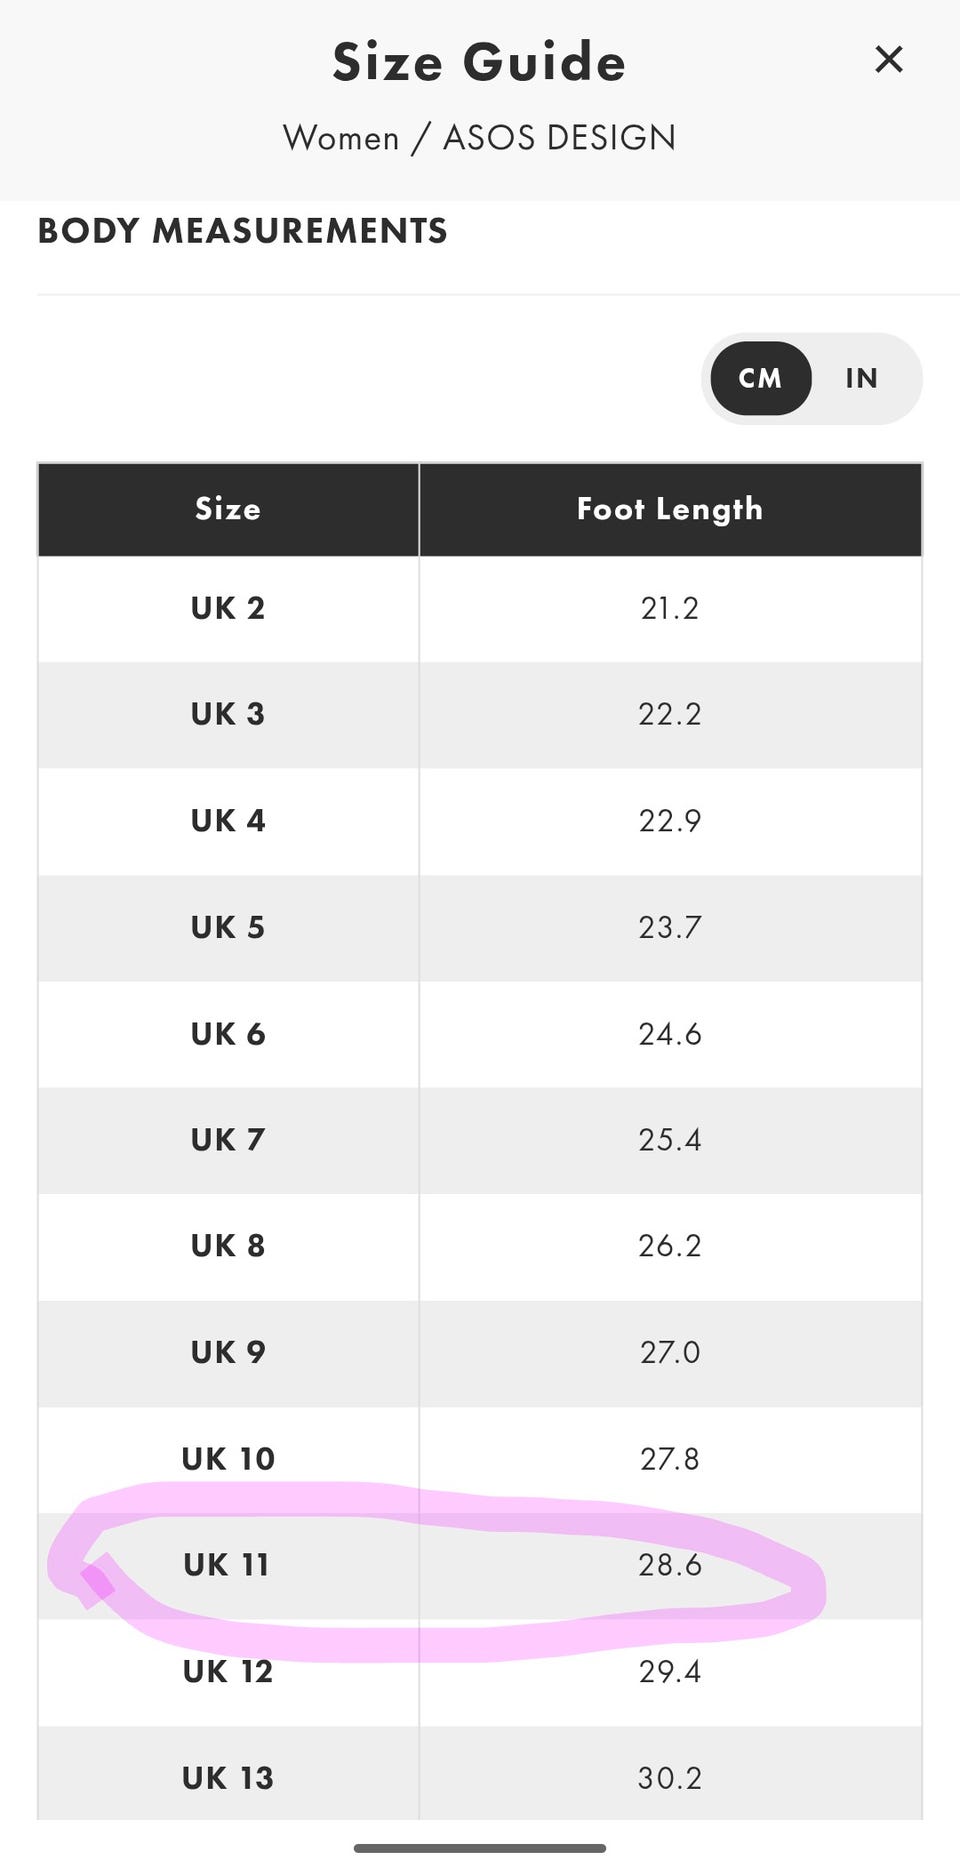Switch units to CM

(x=760, y=378)
